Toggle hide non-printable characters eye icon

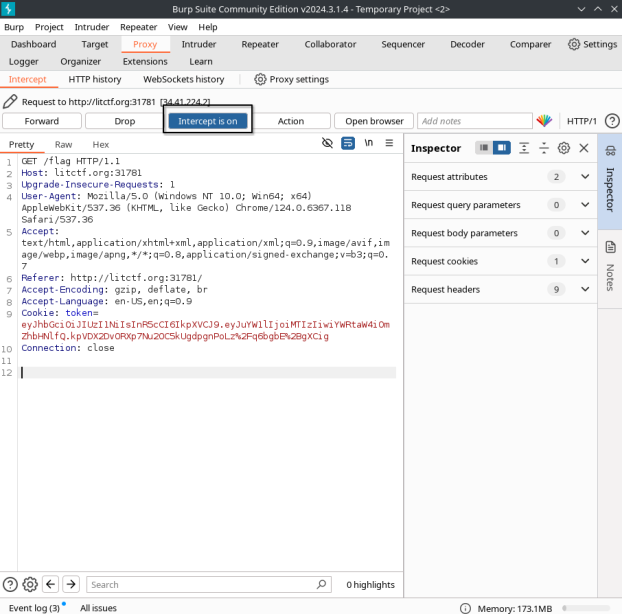pos(327,143)
